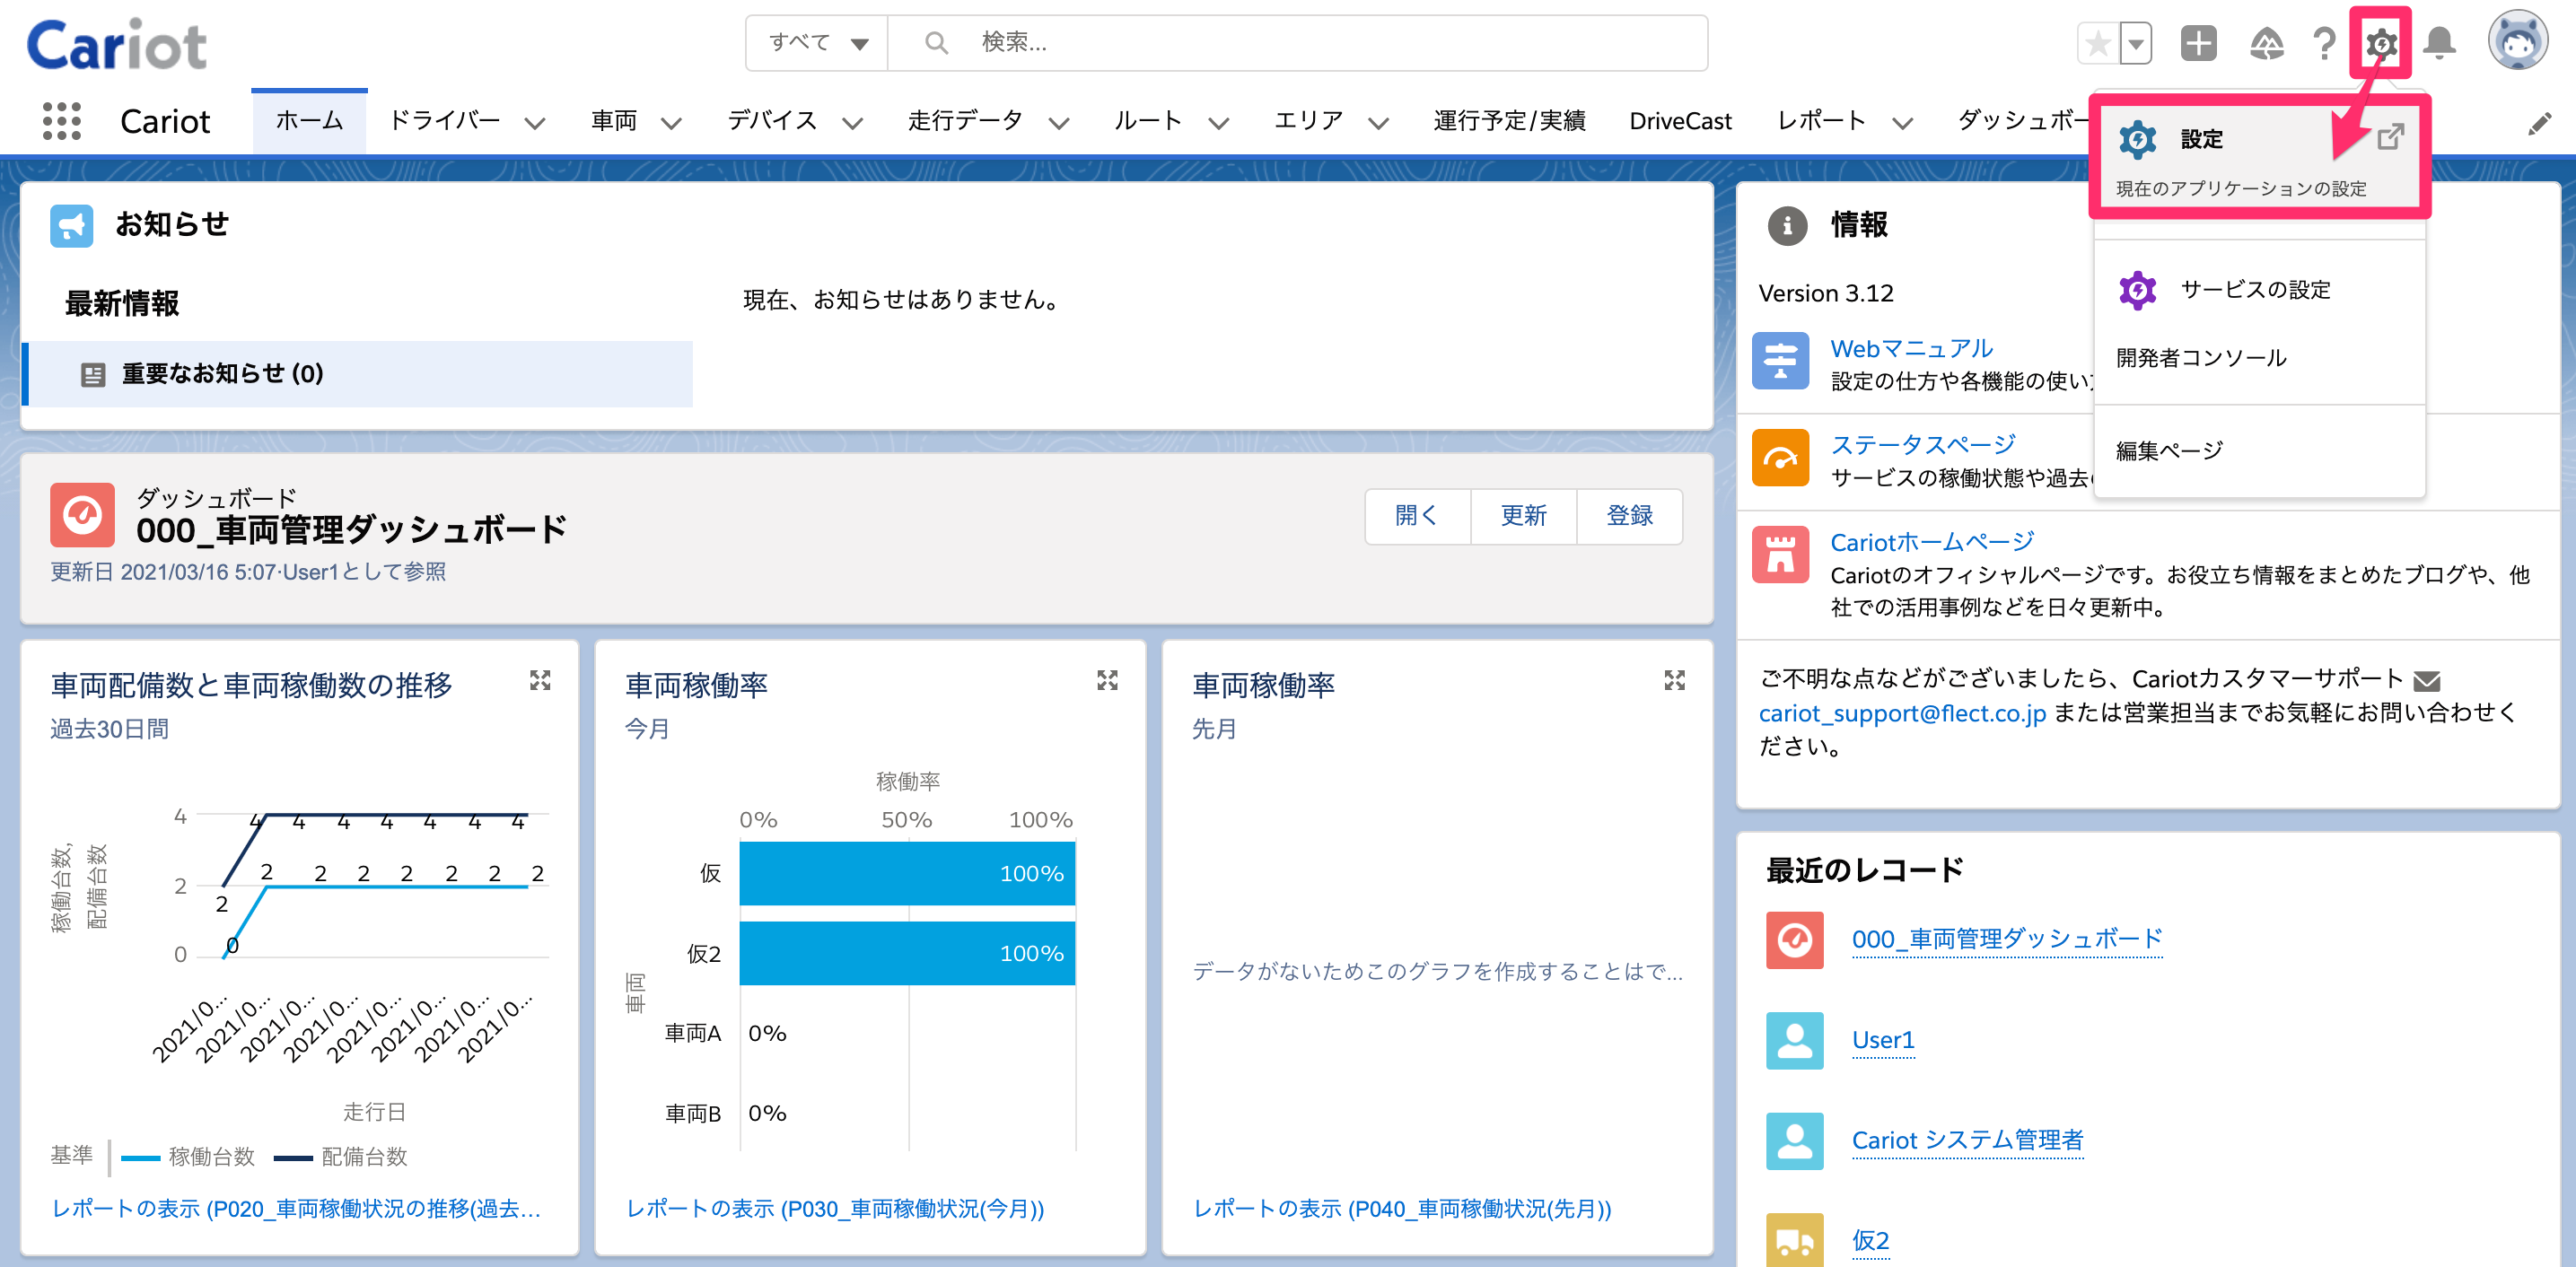Image resolution: width=2576 pixels, height=1267 pixels.
Task: Choose 編集ページ from setup menu
Action: (2169, 451)
